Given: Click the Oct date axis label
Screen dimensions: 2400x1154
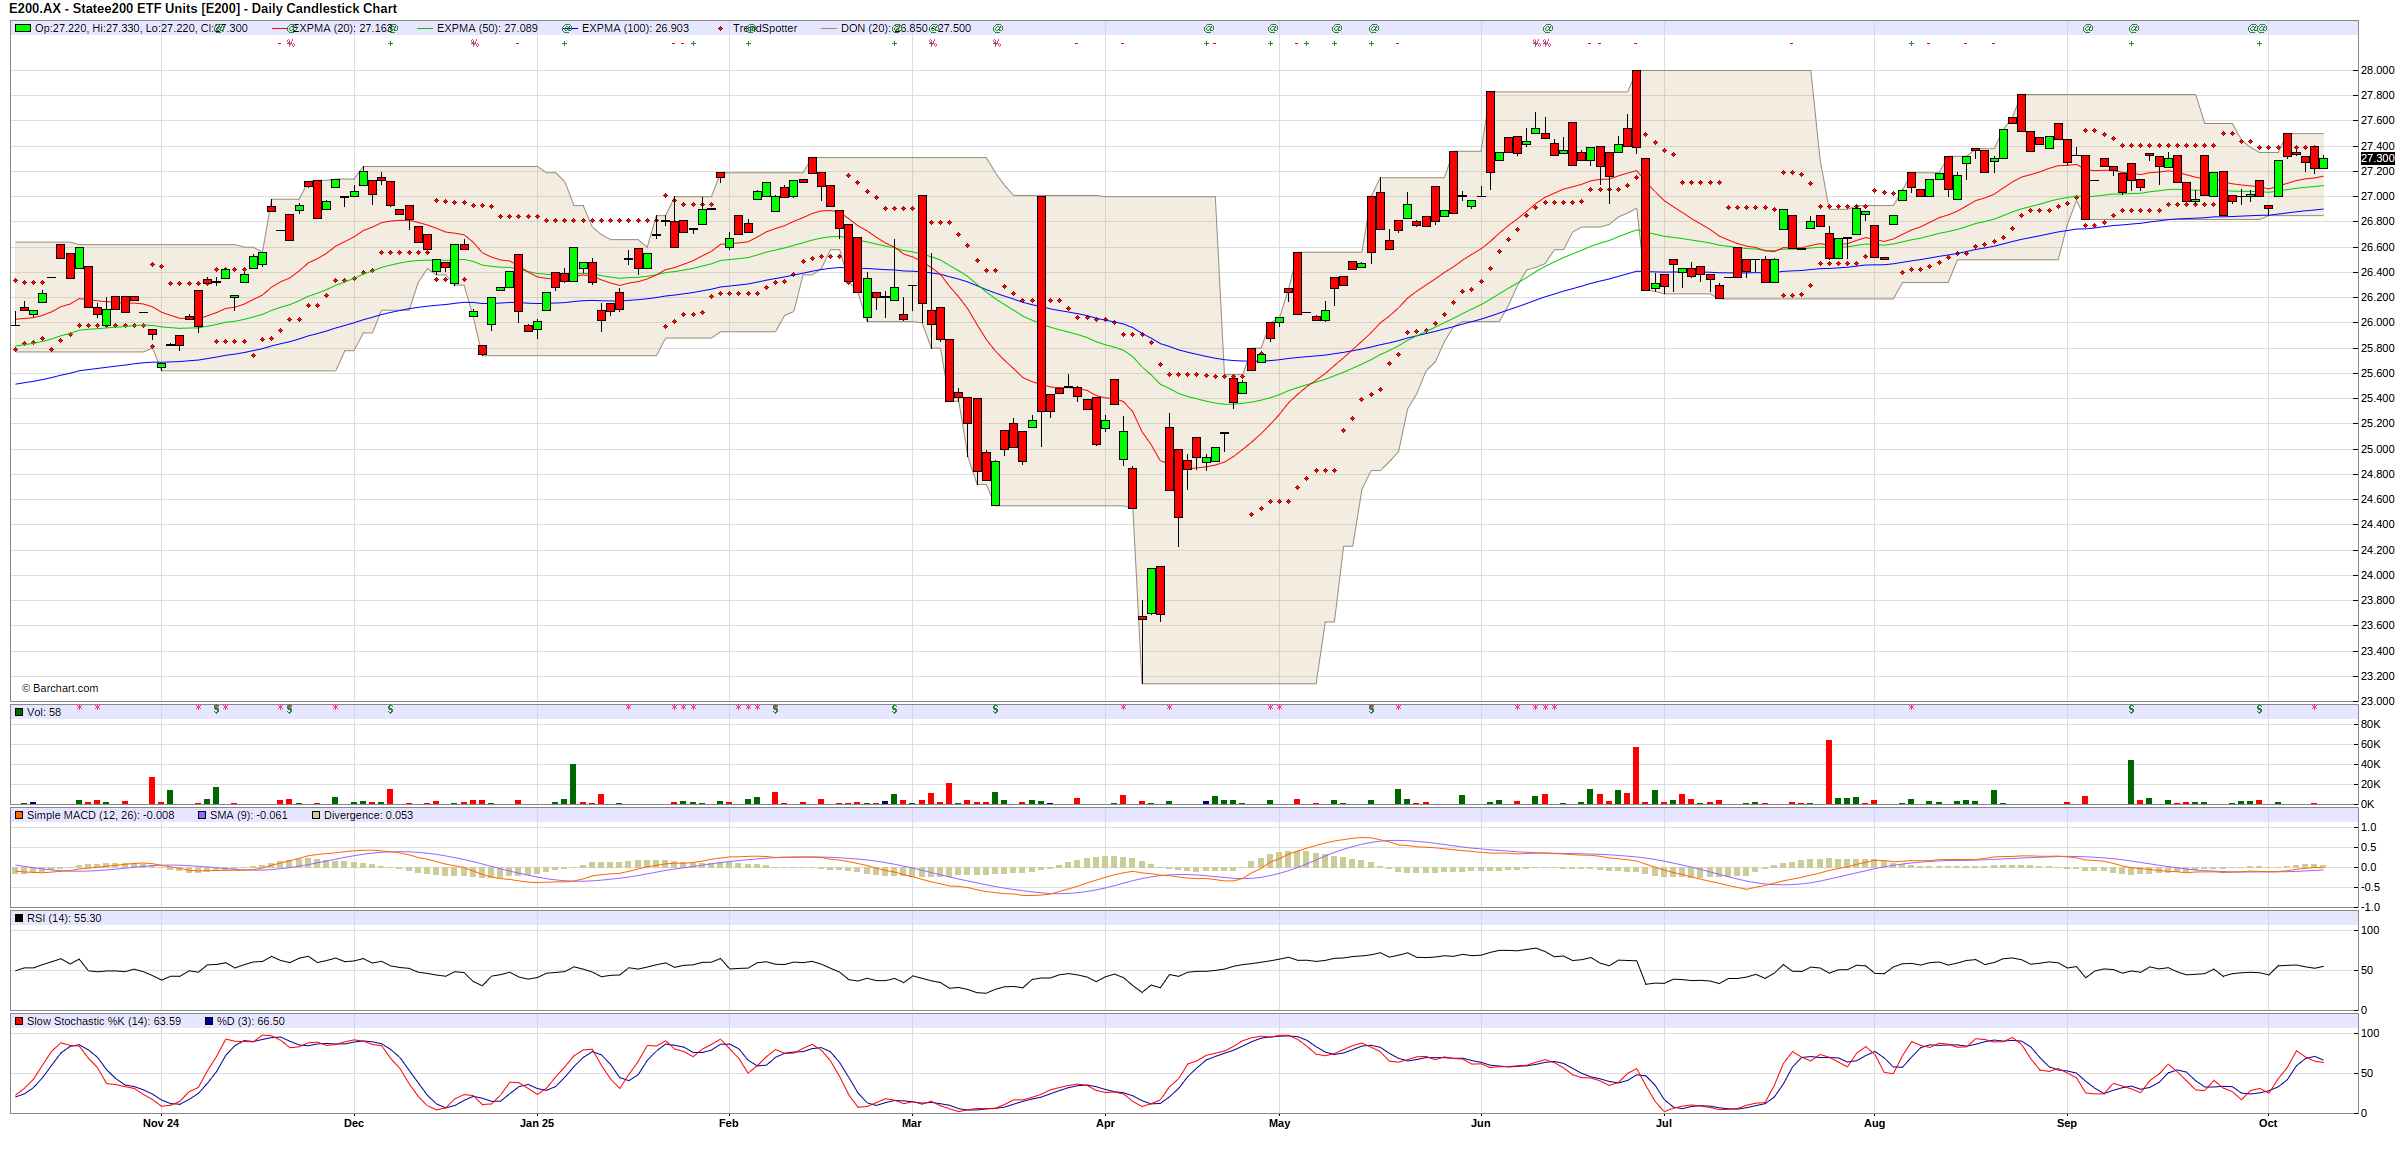Looking at the screenshot, I should click(2268, 1123).
